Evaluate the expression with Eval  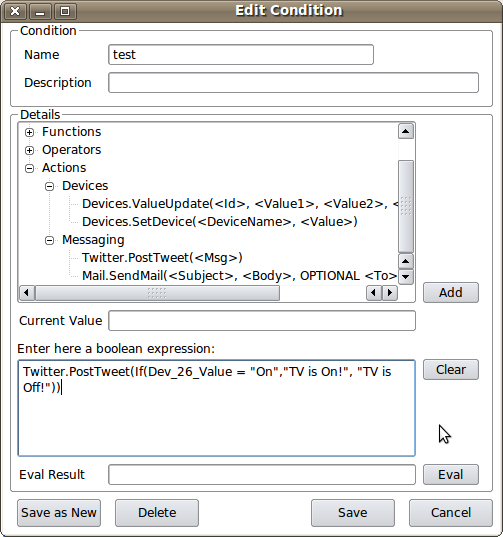click(x=451, y=475)
